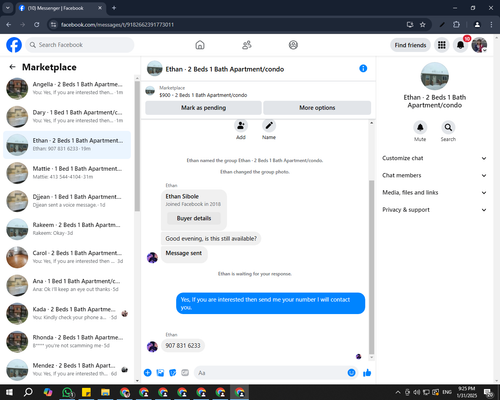Screen dimensions: 500x400
Task: Open Buyer details for Ethan Sibole
Action: 194,218
